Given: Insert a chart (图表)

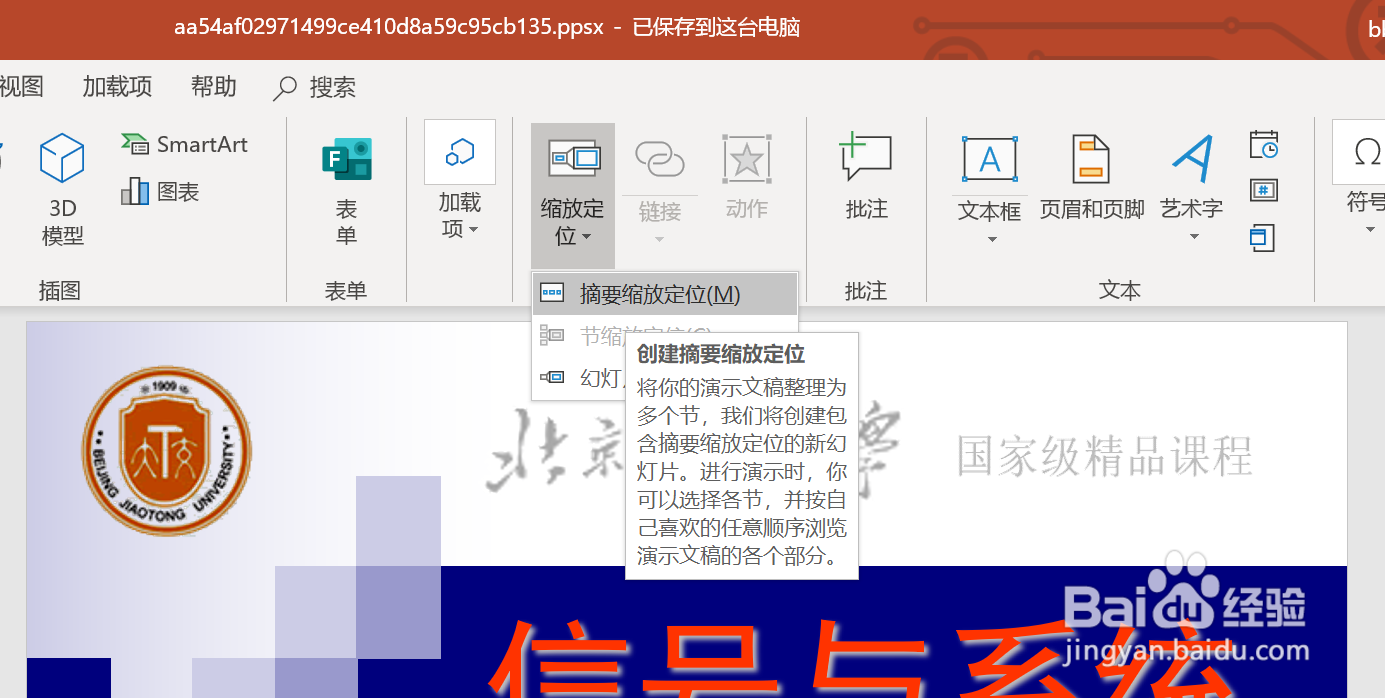Looking at the screenshot, I should click(160, 191).
